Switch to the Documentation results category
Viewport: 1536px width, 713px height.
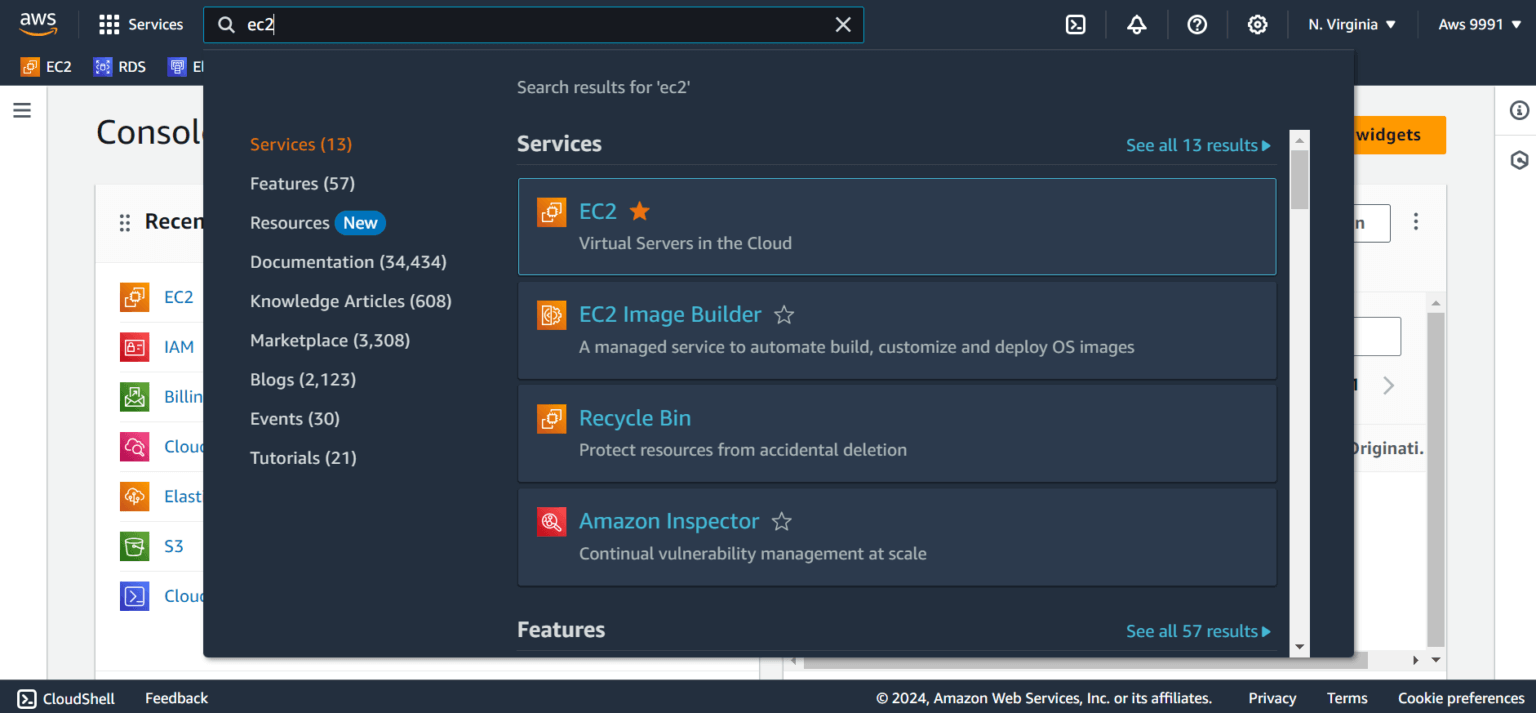(347, 261)
